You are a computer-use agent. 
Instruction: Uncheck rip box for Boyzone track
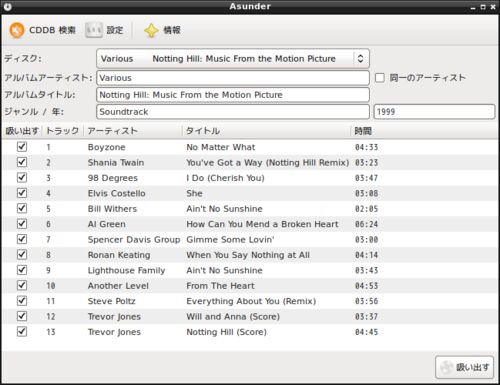click(22, 147)
